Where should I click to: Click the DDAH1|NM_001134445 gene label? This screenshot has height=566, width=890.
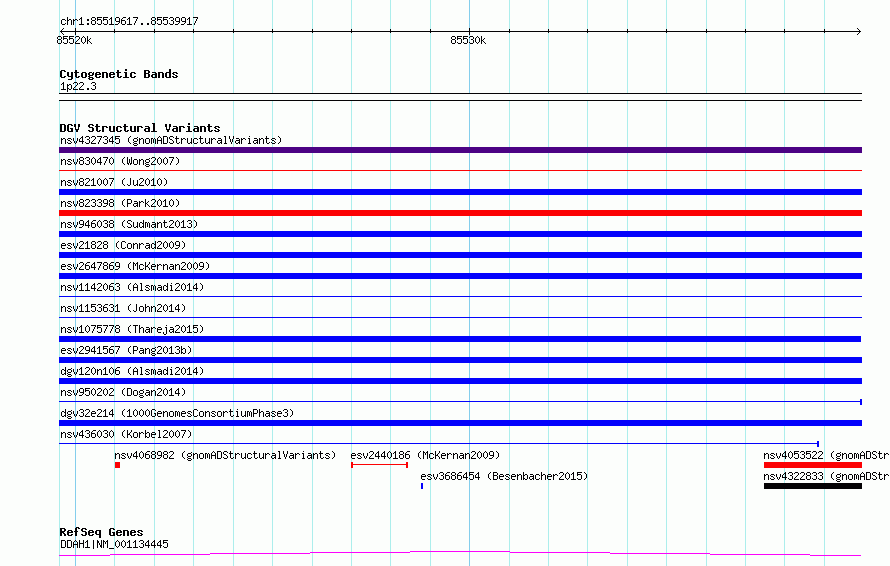point(114,544)
